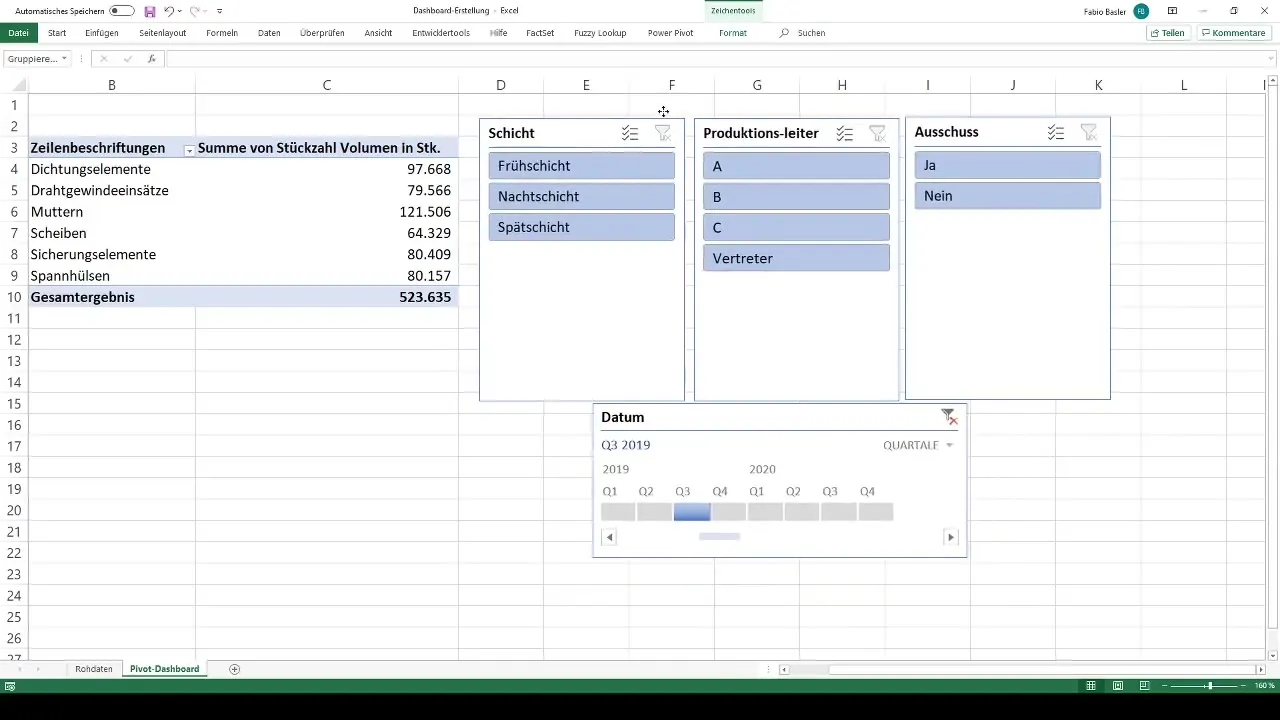Click the Suchen search box
The width and height of the screenshot is (1280, 720).
coord(803,33)
